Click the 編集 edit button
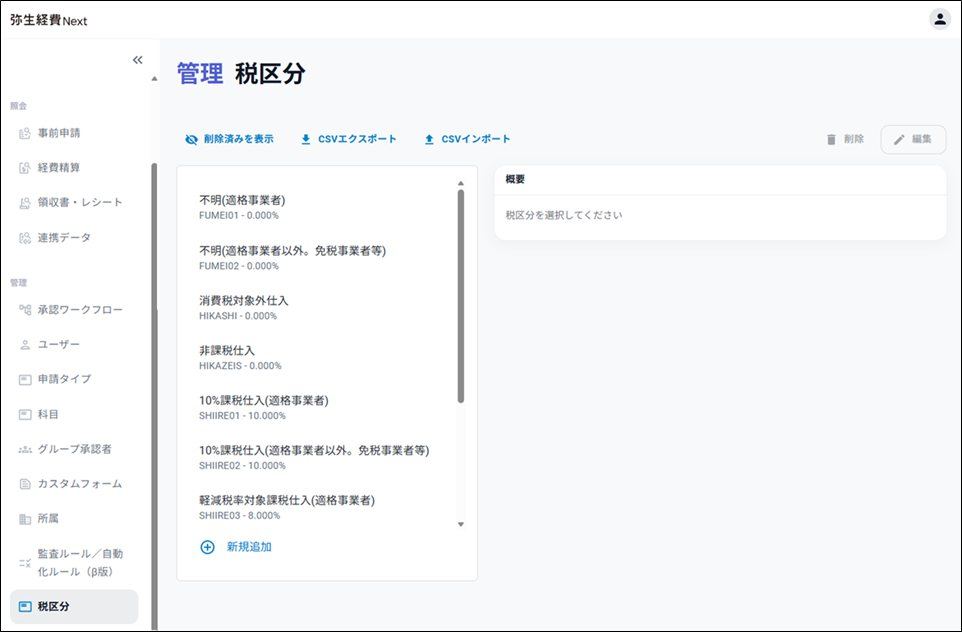The width and height of the screenshot is (962, 632). pyautogui.click(x=913, y=139)
